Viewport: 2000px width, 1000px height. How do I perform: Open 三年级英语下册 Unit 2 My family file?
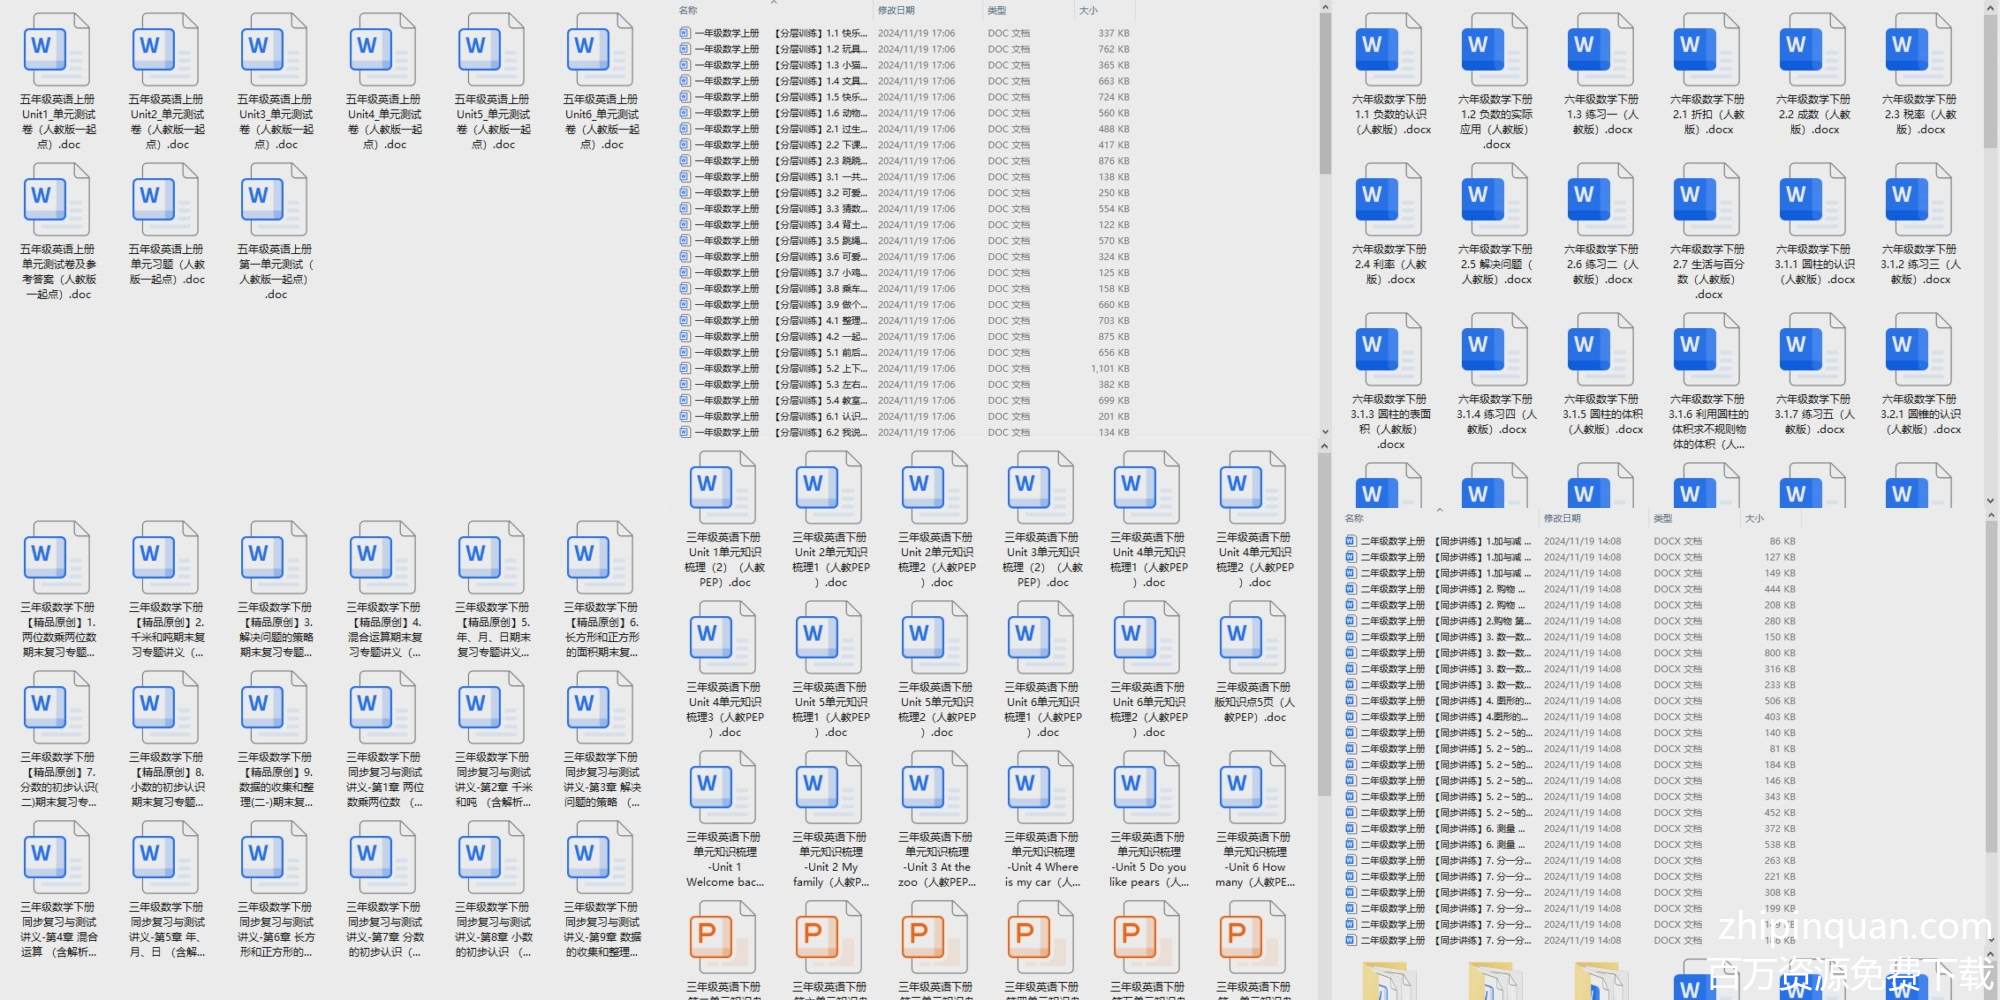pyautogui.click(x=830, y=790)
